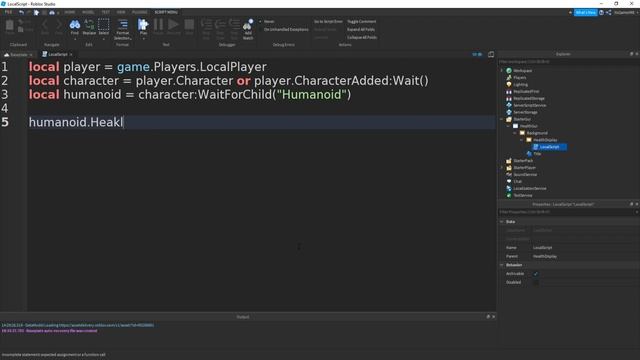640x360 pixels.
Task: Collapse the Behavior properties section
Action: 502,265
